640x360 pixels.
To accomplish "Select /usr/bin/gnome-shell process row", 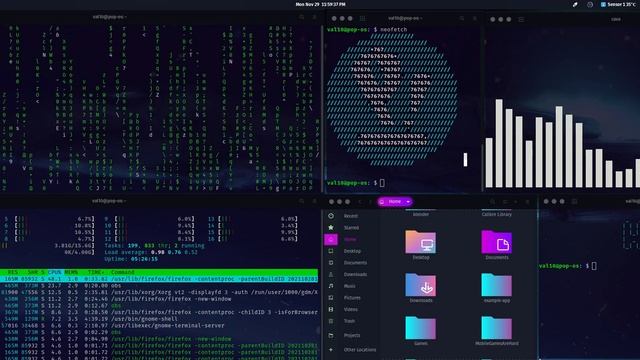I will coord(159,319).
